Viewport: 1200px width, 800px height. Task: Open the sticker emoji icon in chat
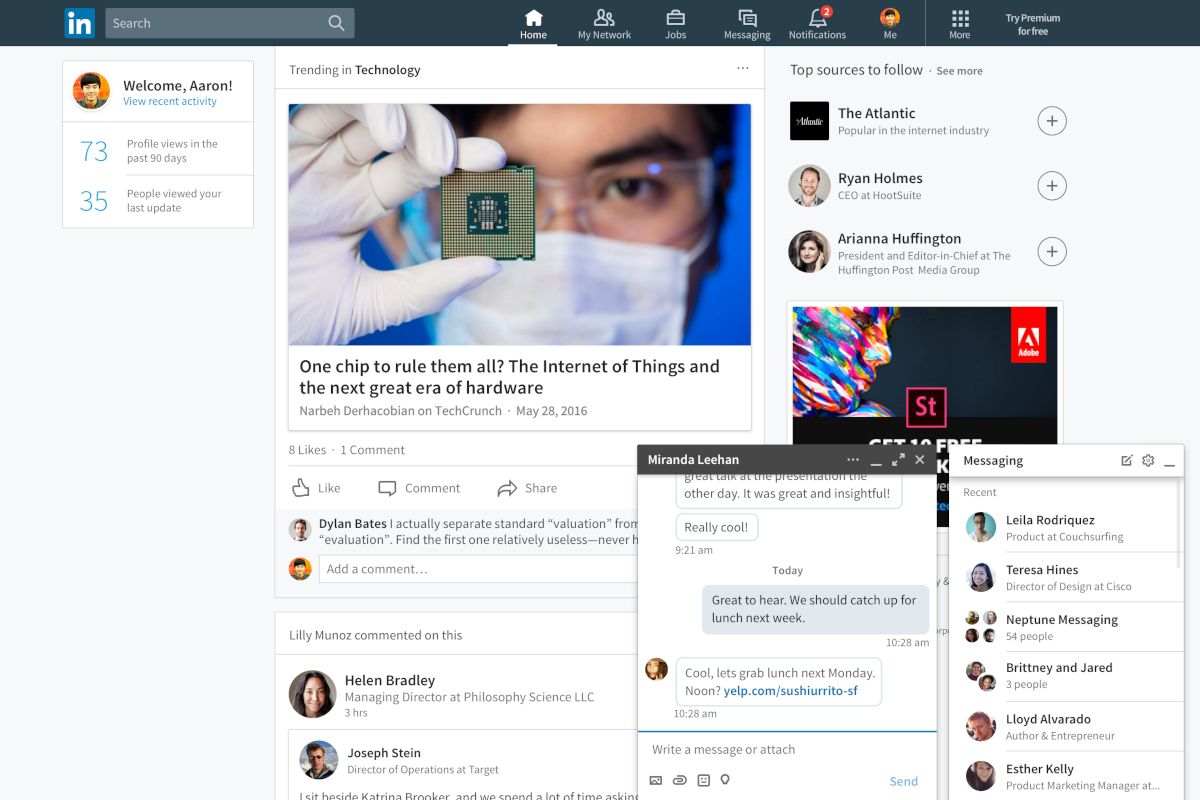[703, 780]
